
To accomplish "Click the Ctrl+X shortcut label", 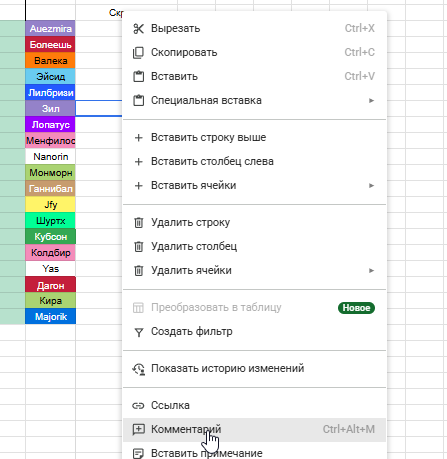I will click(360, 28).
